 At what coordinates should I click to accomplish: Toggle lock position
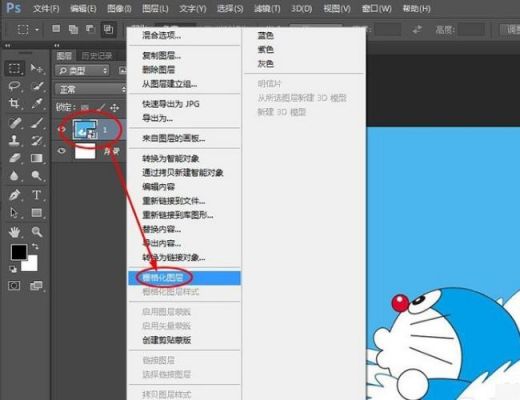coord(114,107)
